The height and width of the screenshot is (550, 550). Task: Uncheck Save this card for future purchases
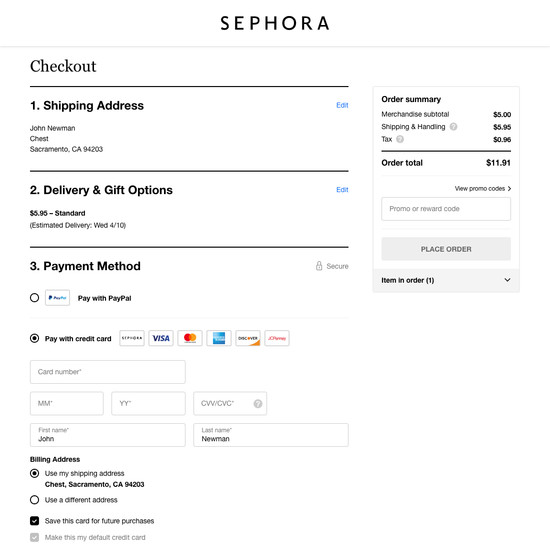pyautogui.click(x=34, y=521)
